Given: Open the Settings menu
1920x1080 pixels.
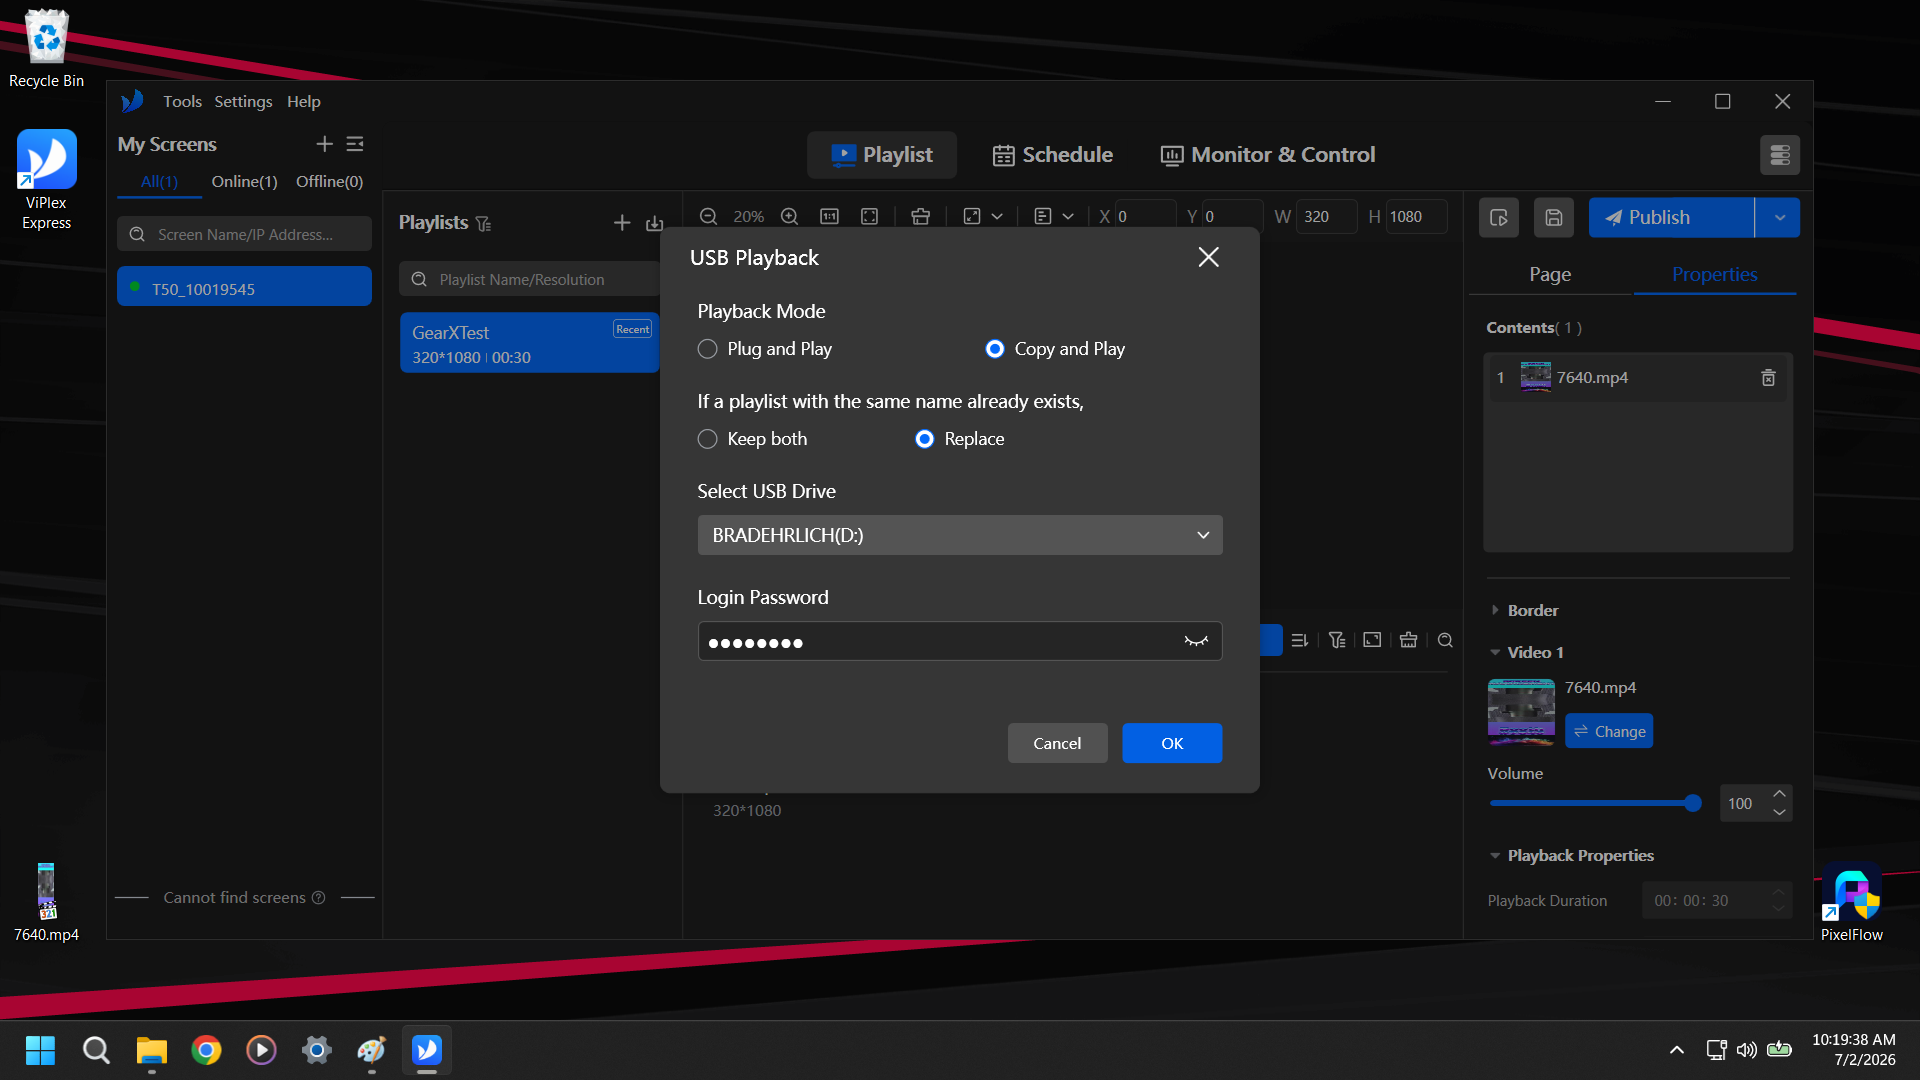Looking at the screenshot, I should point(243,101).
